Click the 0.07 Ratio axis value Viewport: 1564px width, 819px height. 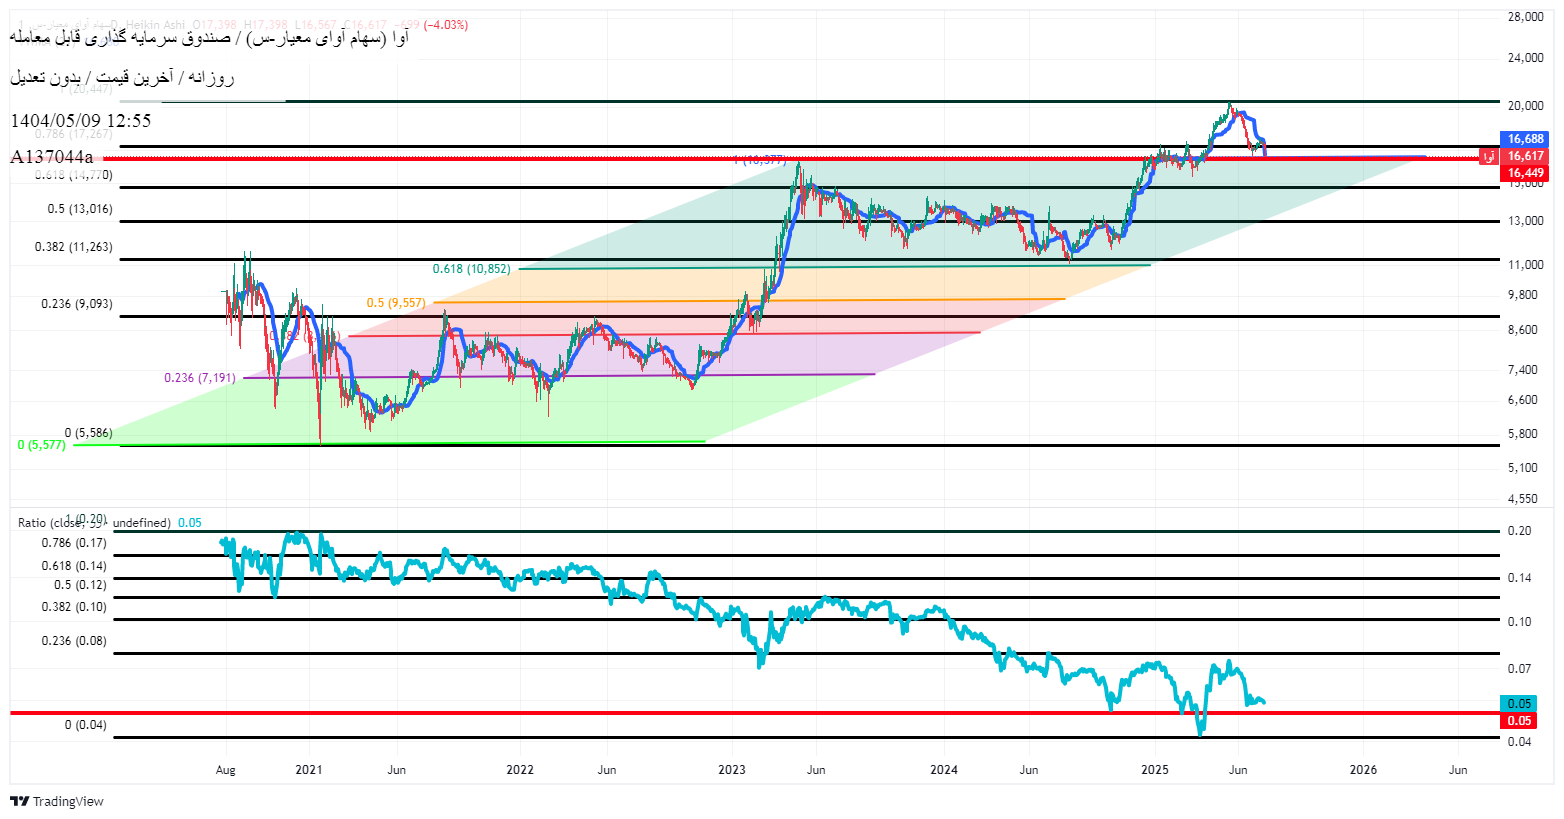[1519, 669]
